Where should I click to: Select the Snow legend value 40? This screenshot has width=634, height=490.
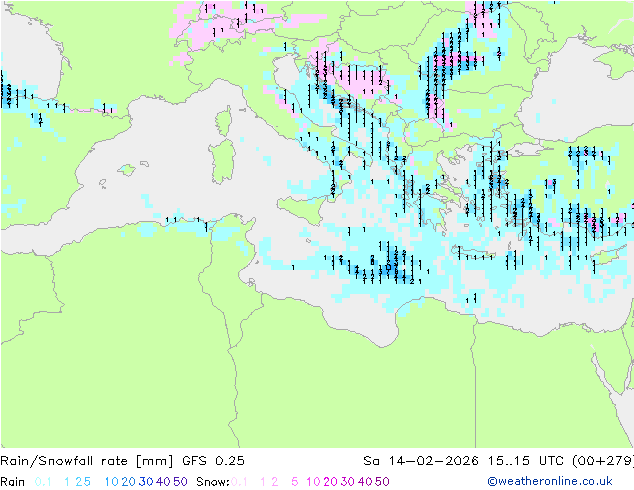pyautogui.click(x=365, y=482)
